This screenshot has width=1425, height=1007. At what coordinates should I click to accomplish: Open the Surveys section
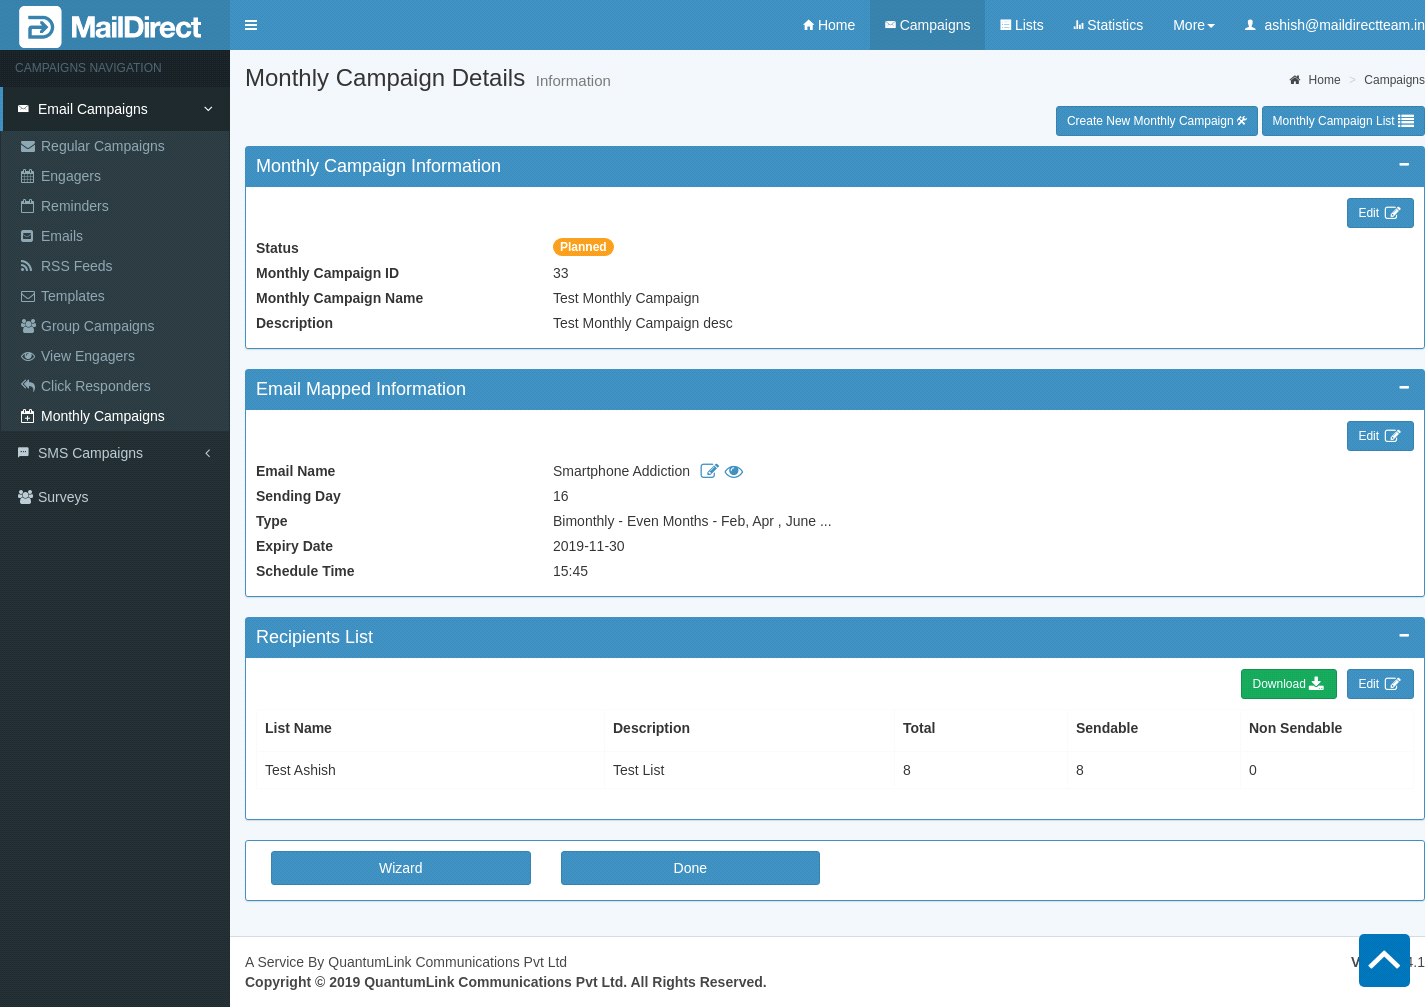click(63, 497)
